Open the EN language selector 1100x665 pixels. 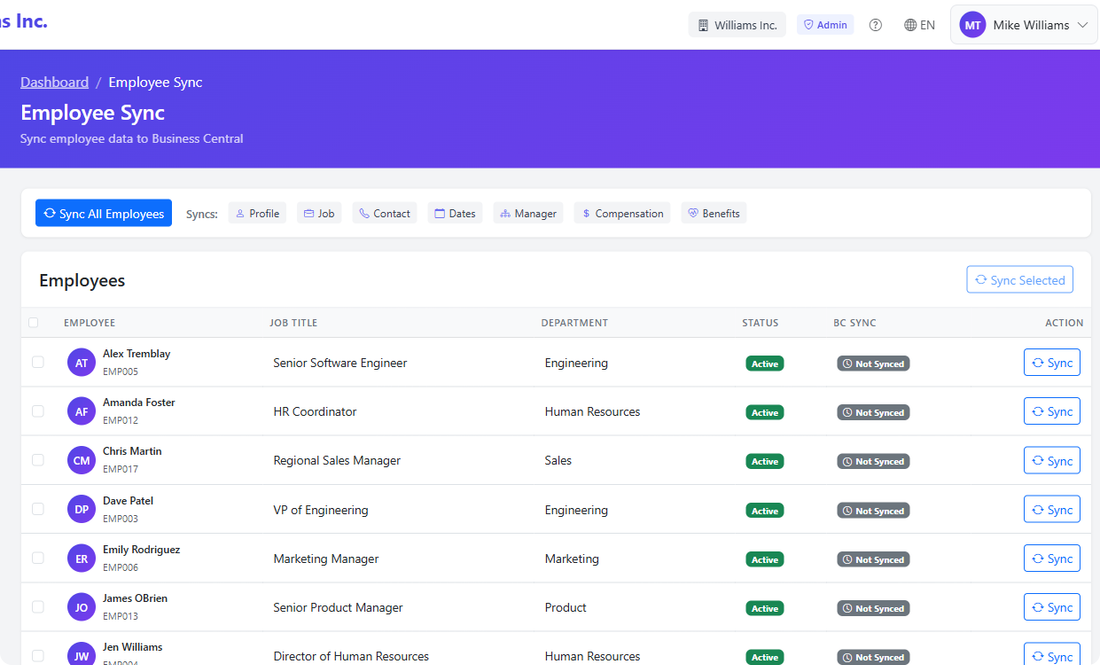coord(919,24)
